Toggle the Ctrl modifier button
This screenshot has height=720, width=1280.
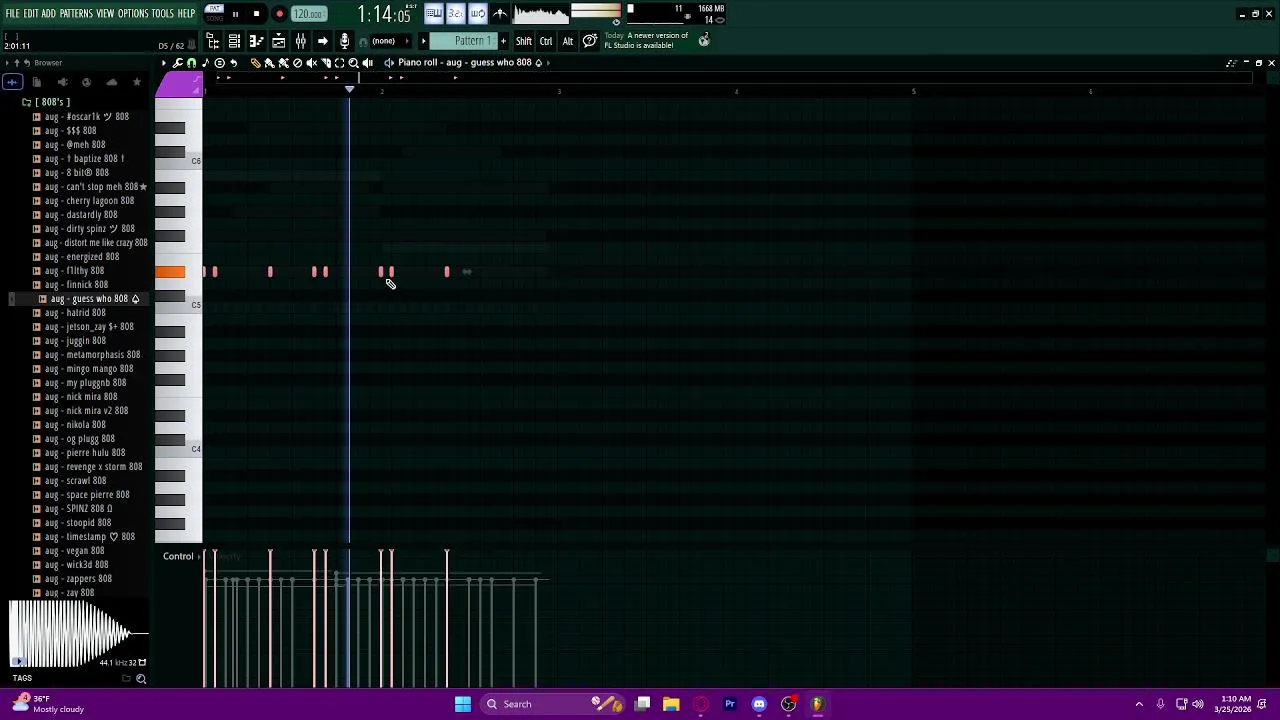546,41
